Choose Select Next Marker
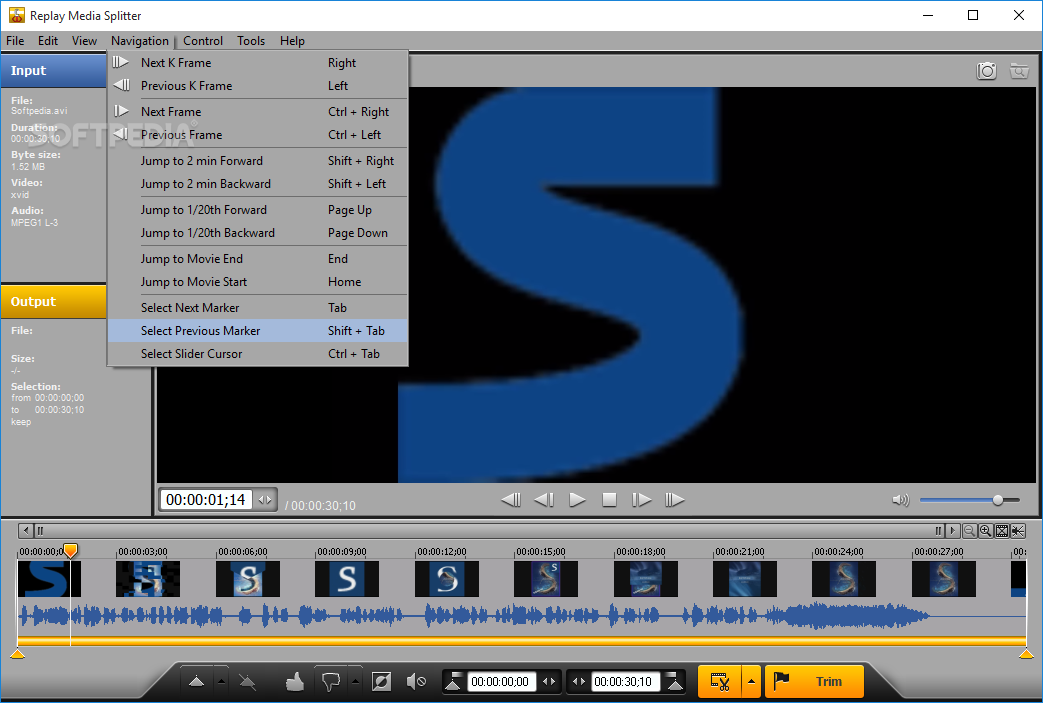1043x703 pixels. [257, 307]
